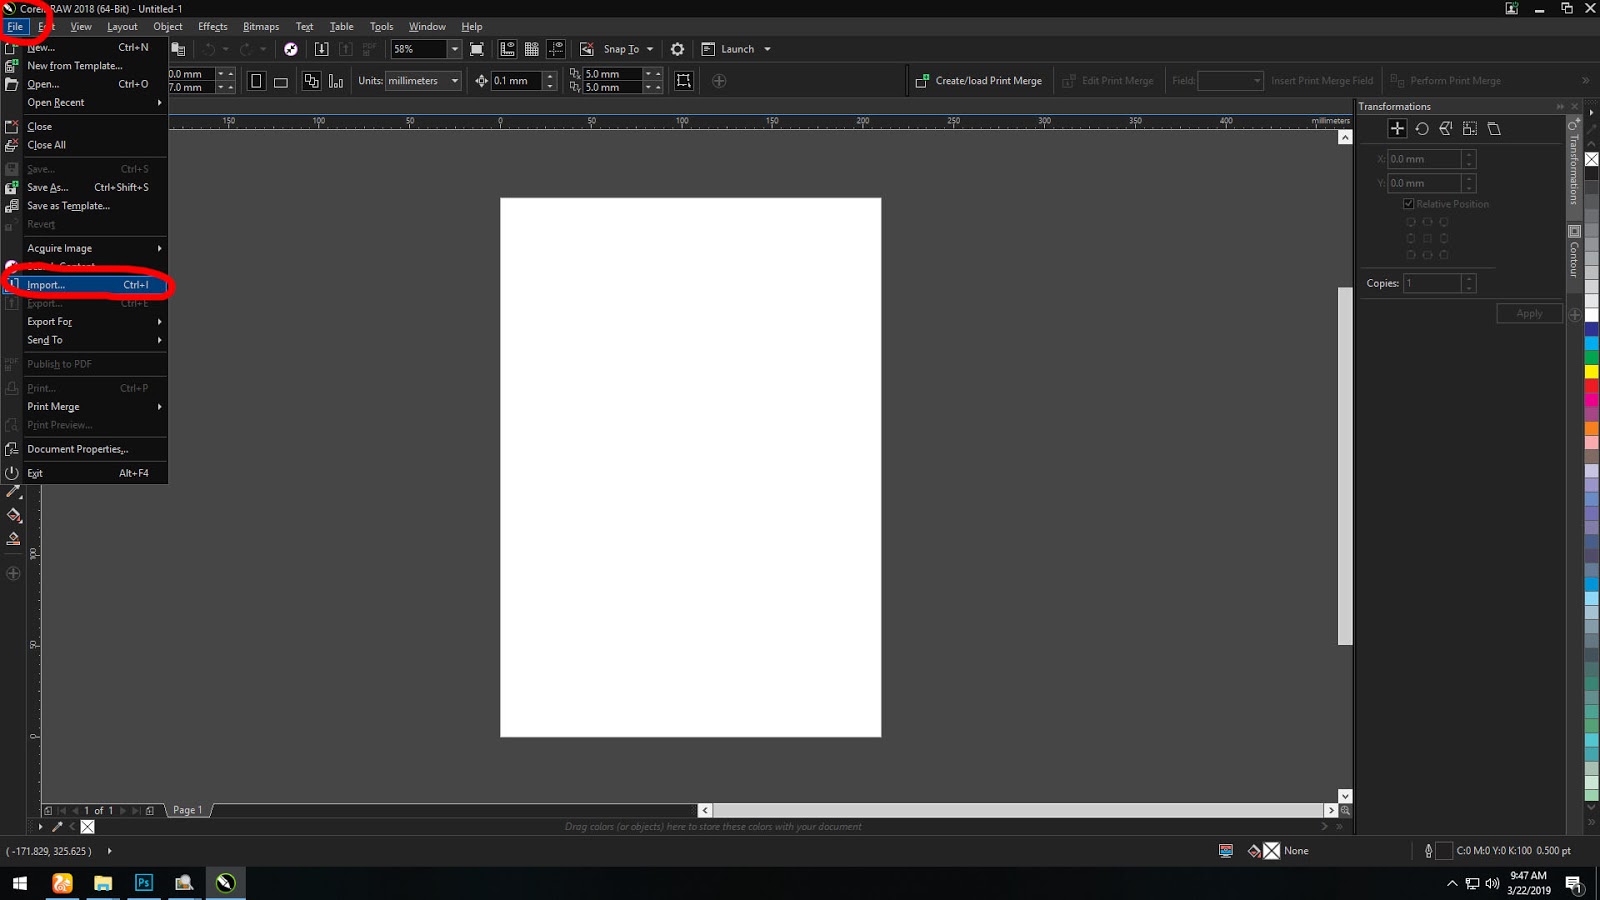Viewport: 1600px width, 900px height.
Task: Click the None swatch atop the color palette
Action: pyautogui.click(x=1592, y=158)
